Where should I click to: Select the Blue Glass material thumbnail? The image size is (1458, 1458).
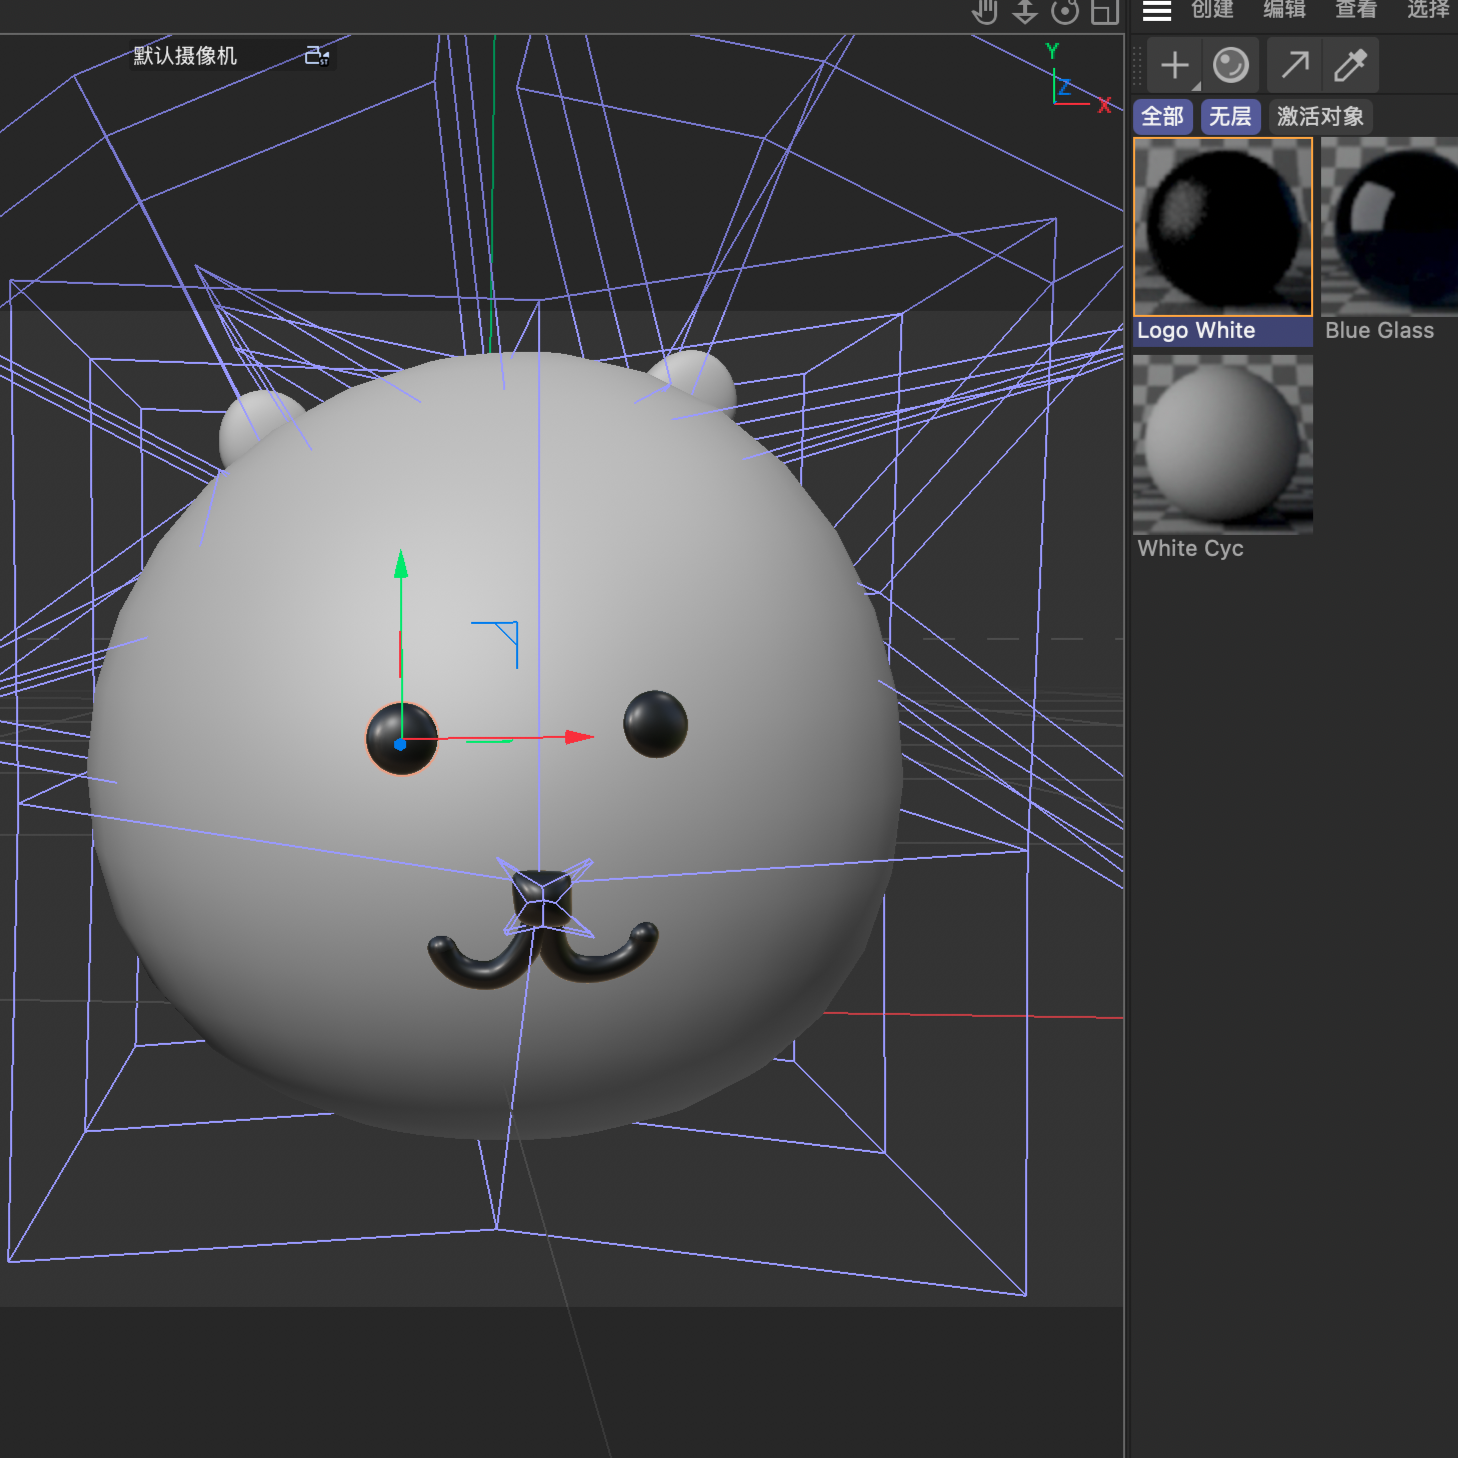click(x=1390, y=227)
